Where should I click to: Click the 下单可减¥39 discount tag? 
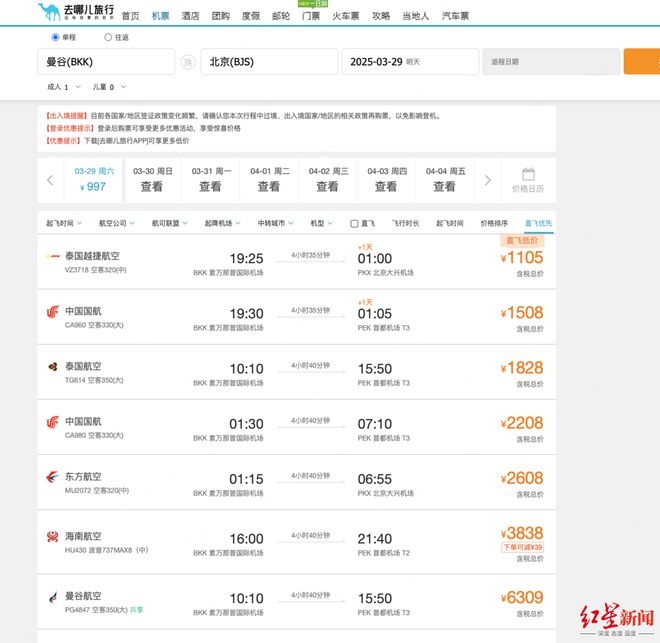click(x=522, y=547)
